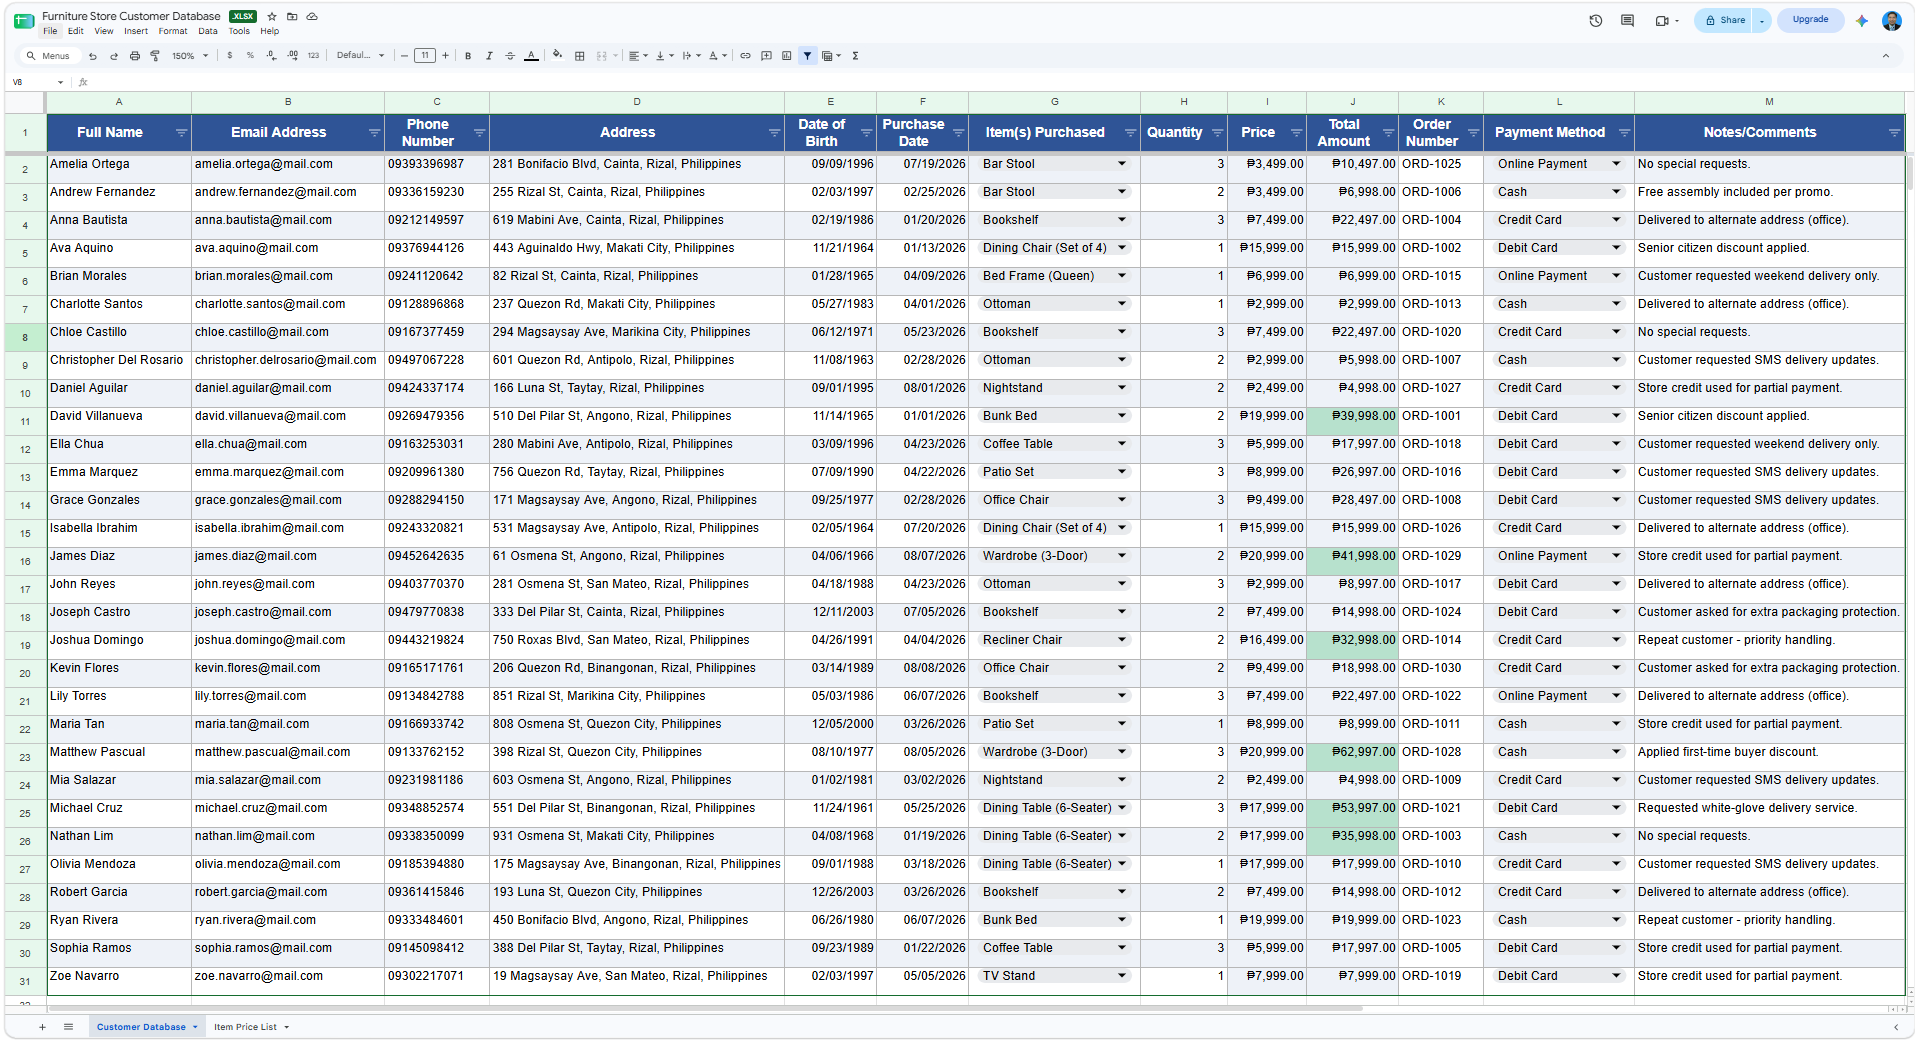1917x1040 pixels.
Task: Open the File menu
Action: pyautogui.click(x=50, y=31)
